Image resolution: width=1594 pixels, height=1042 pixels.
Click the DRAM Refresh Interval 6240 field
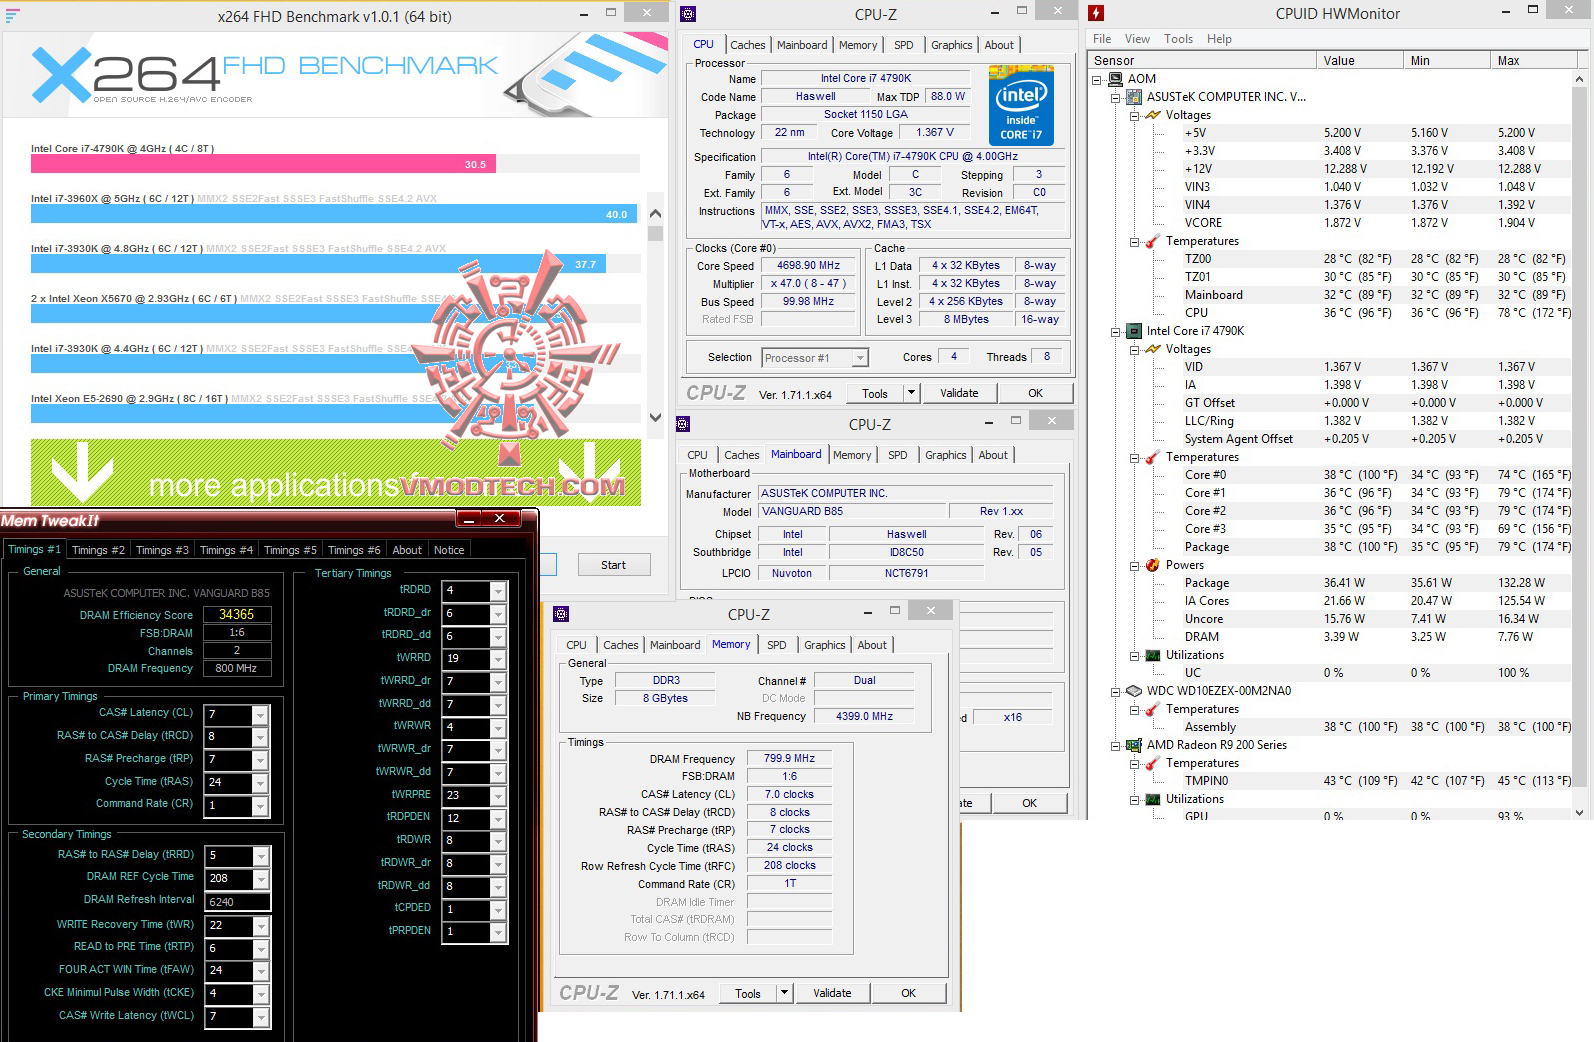237,901
